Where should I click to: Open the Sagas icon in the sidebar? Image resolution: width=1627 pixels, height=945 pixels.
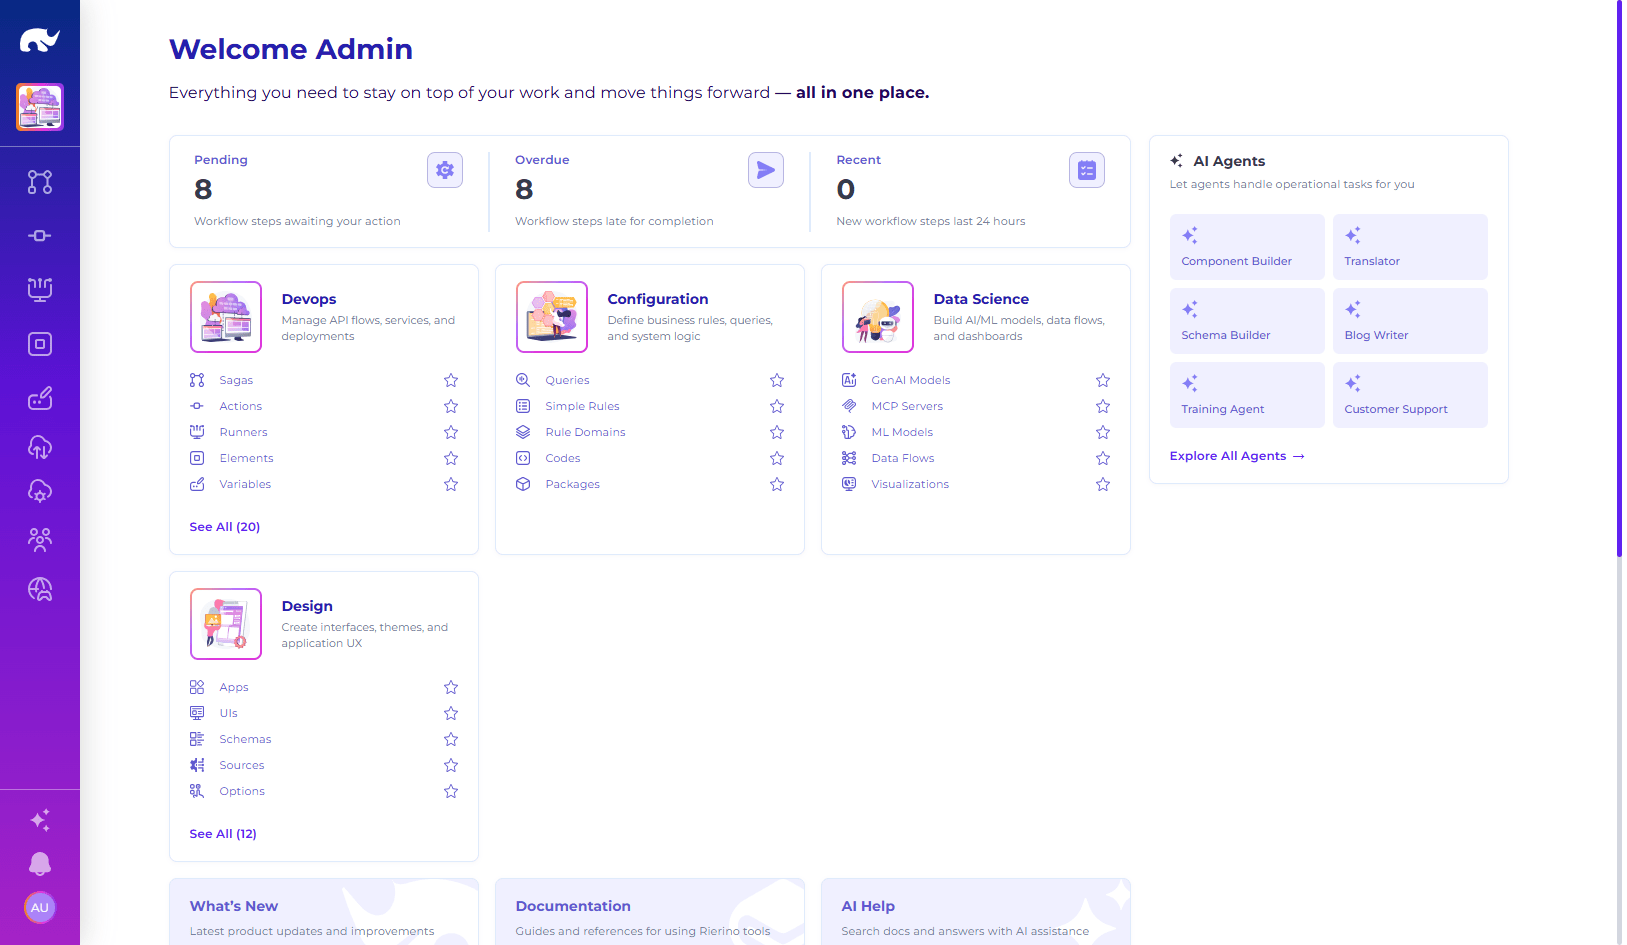[40, 182]
